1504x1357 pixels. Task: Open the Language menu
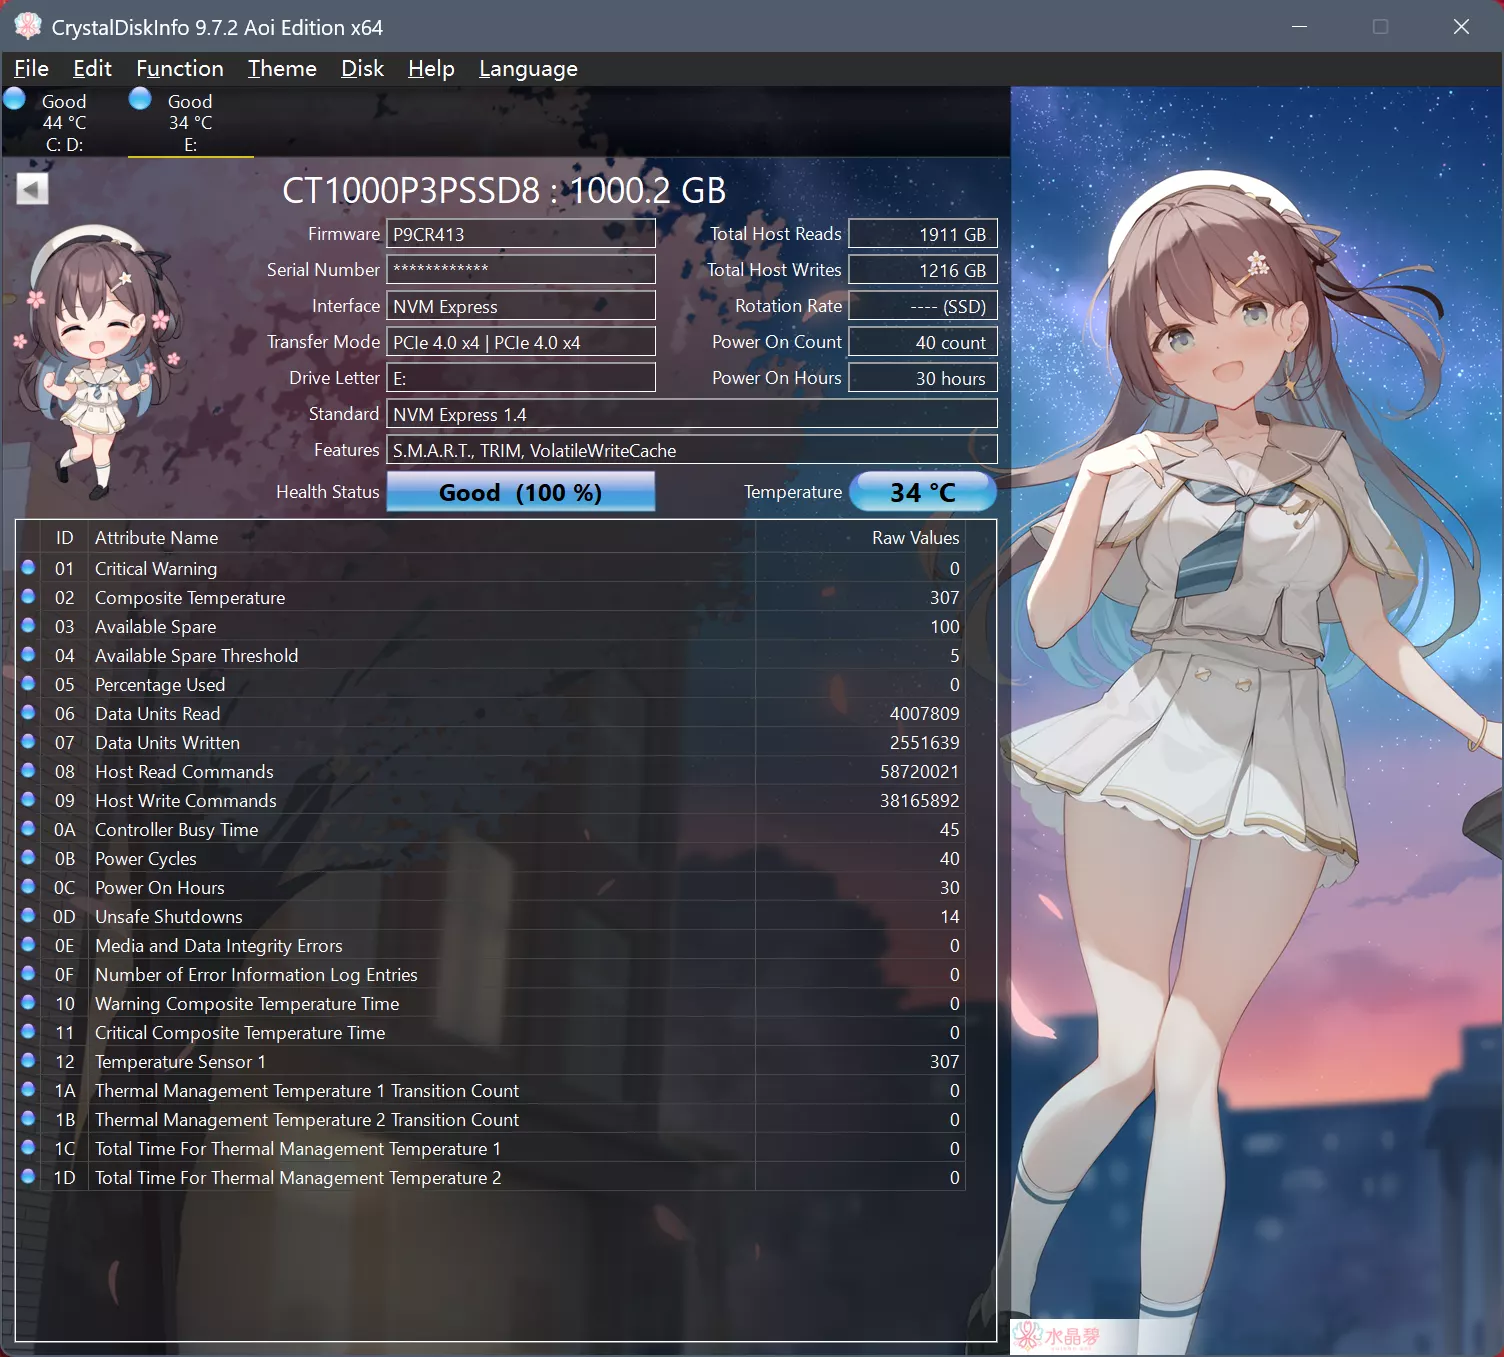(528, 69)
